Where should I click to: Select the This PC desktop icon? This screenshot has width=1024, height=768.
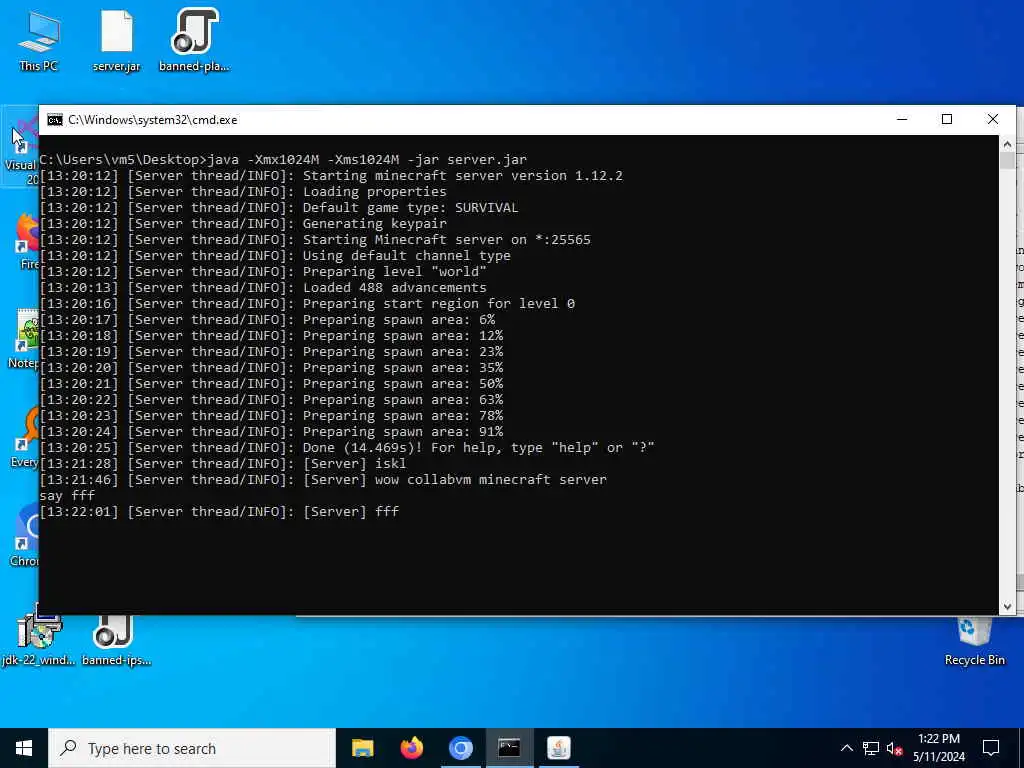tap(39, 40)
